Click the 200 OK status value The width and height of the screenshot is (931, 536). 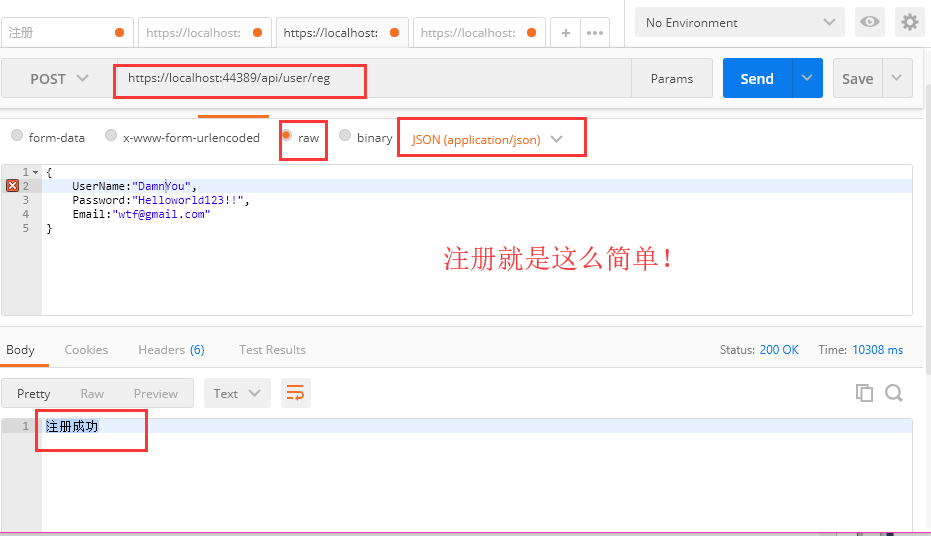pyautogui.click(x=779, y=350)
